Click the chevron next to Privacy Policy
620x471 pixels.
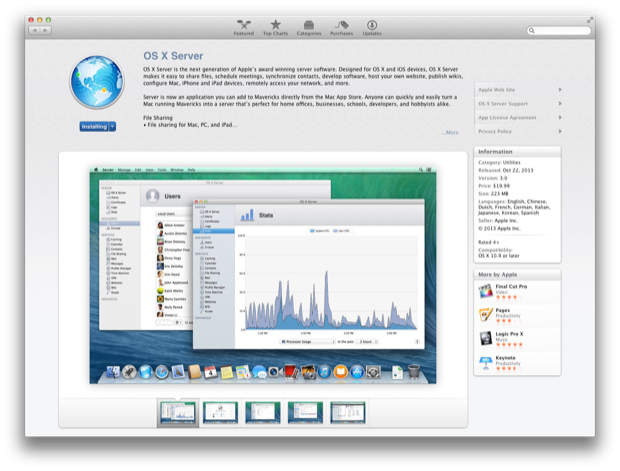[x=560, y=131]
